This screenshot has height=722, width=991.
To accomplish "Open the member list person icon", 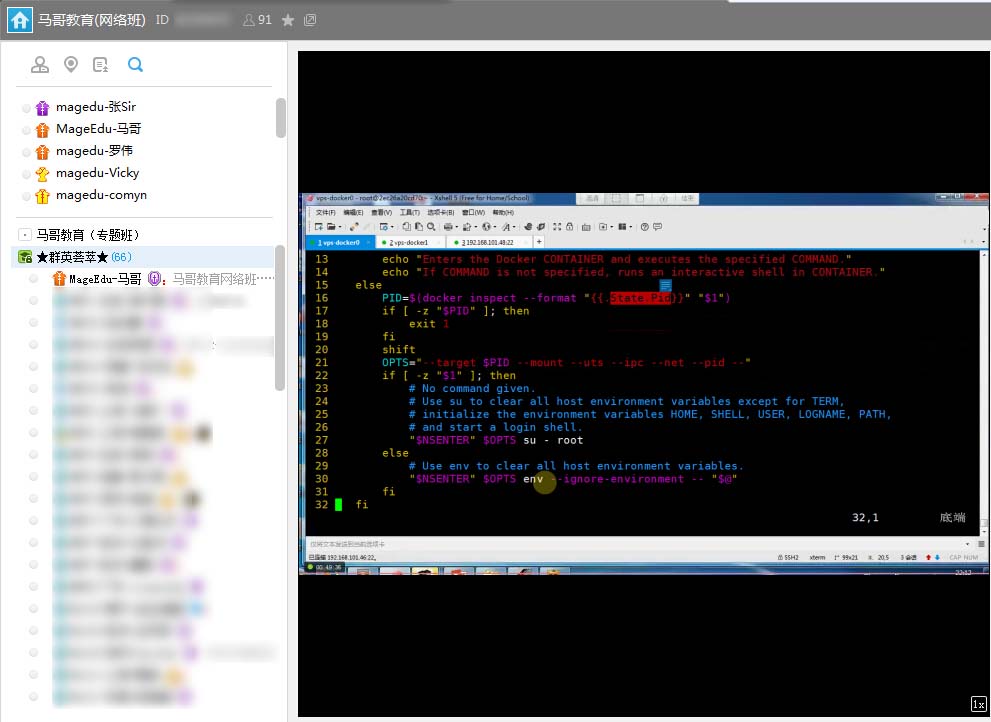I will click(x=40, y=65).
